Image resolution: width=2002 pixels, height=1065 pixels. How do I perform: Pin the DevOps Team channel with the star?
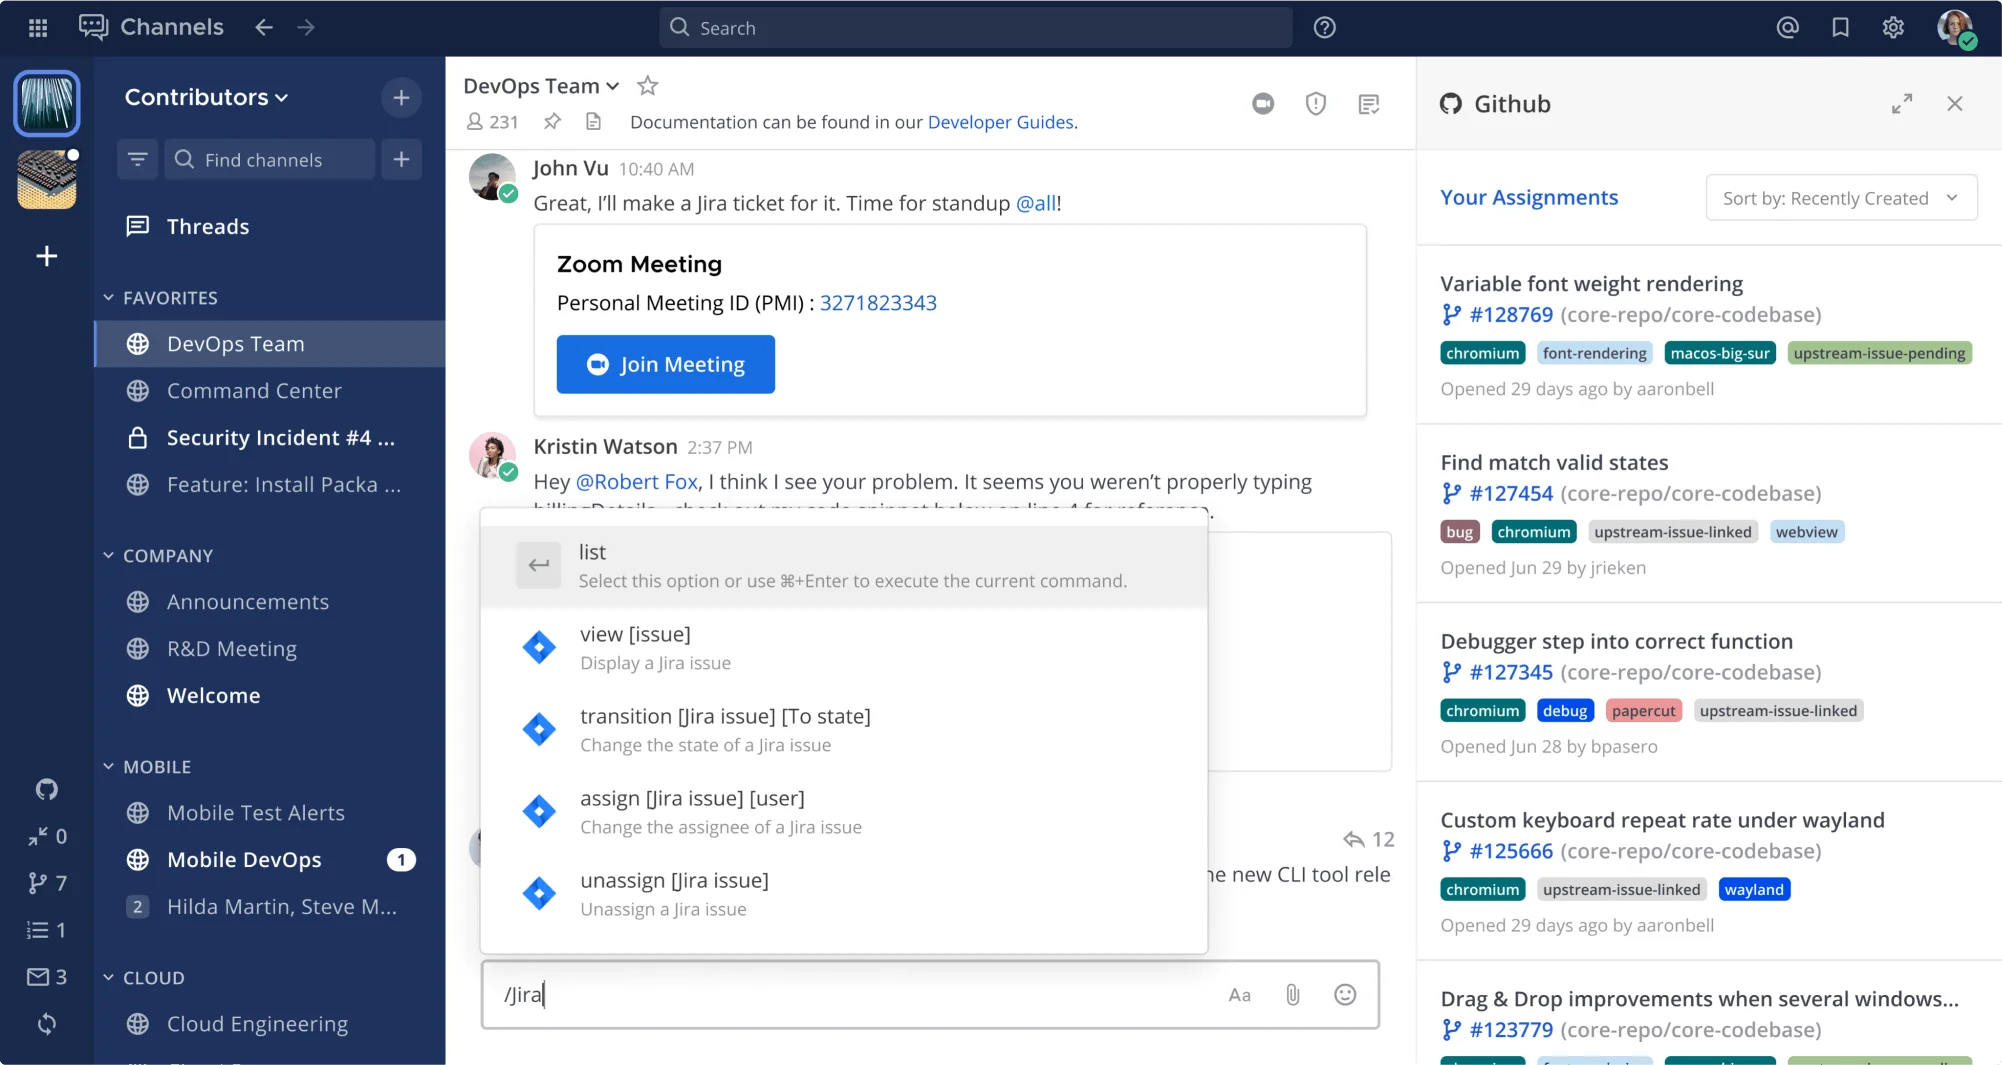pyautogui.click(x=647, y=86)
